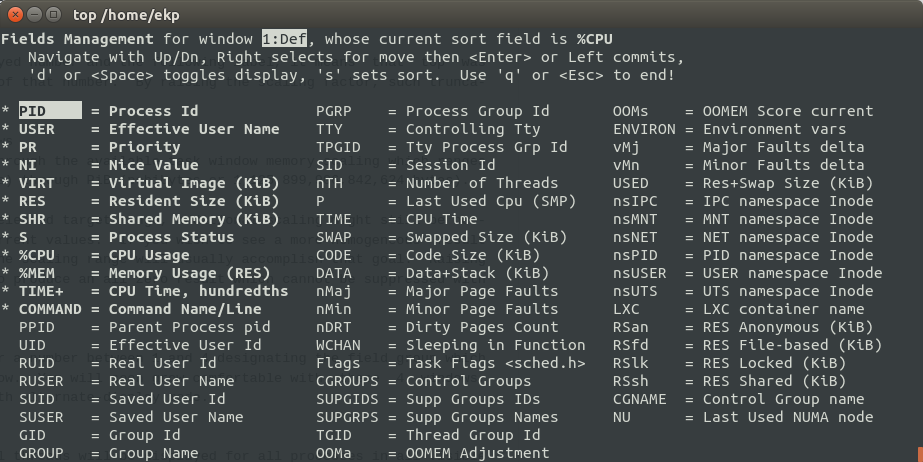Maximize the top terminal window
923x462 pixels.
point(53,14)
